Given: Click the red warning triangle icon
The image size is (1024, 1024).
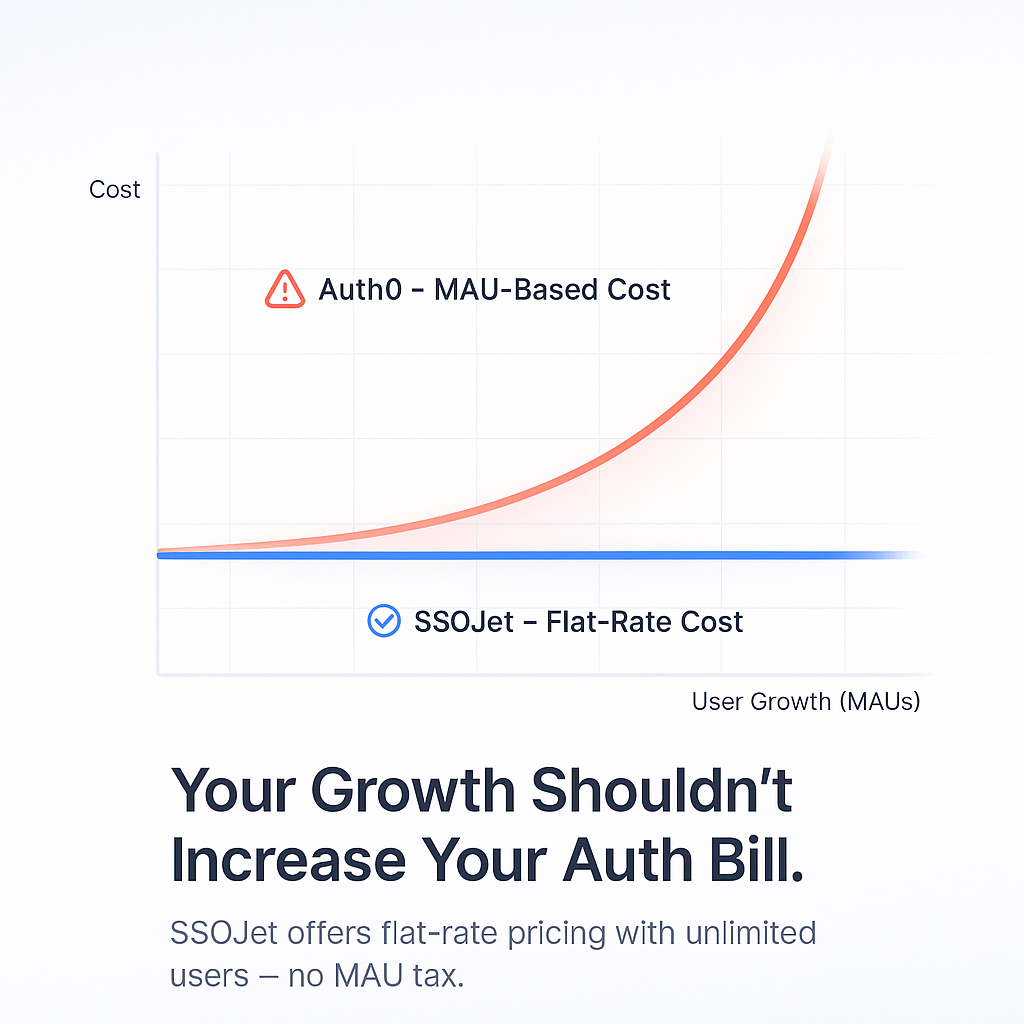Looking at the screenshot, I should pos(284,289).
